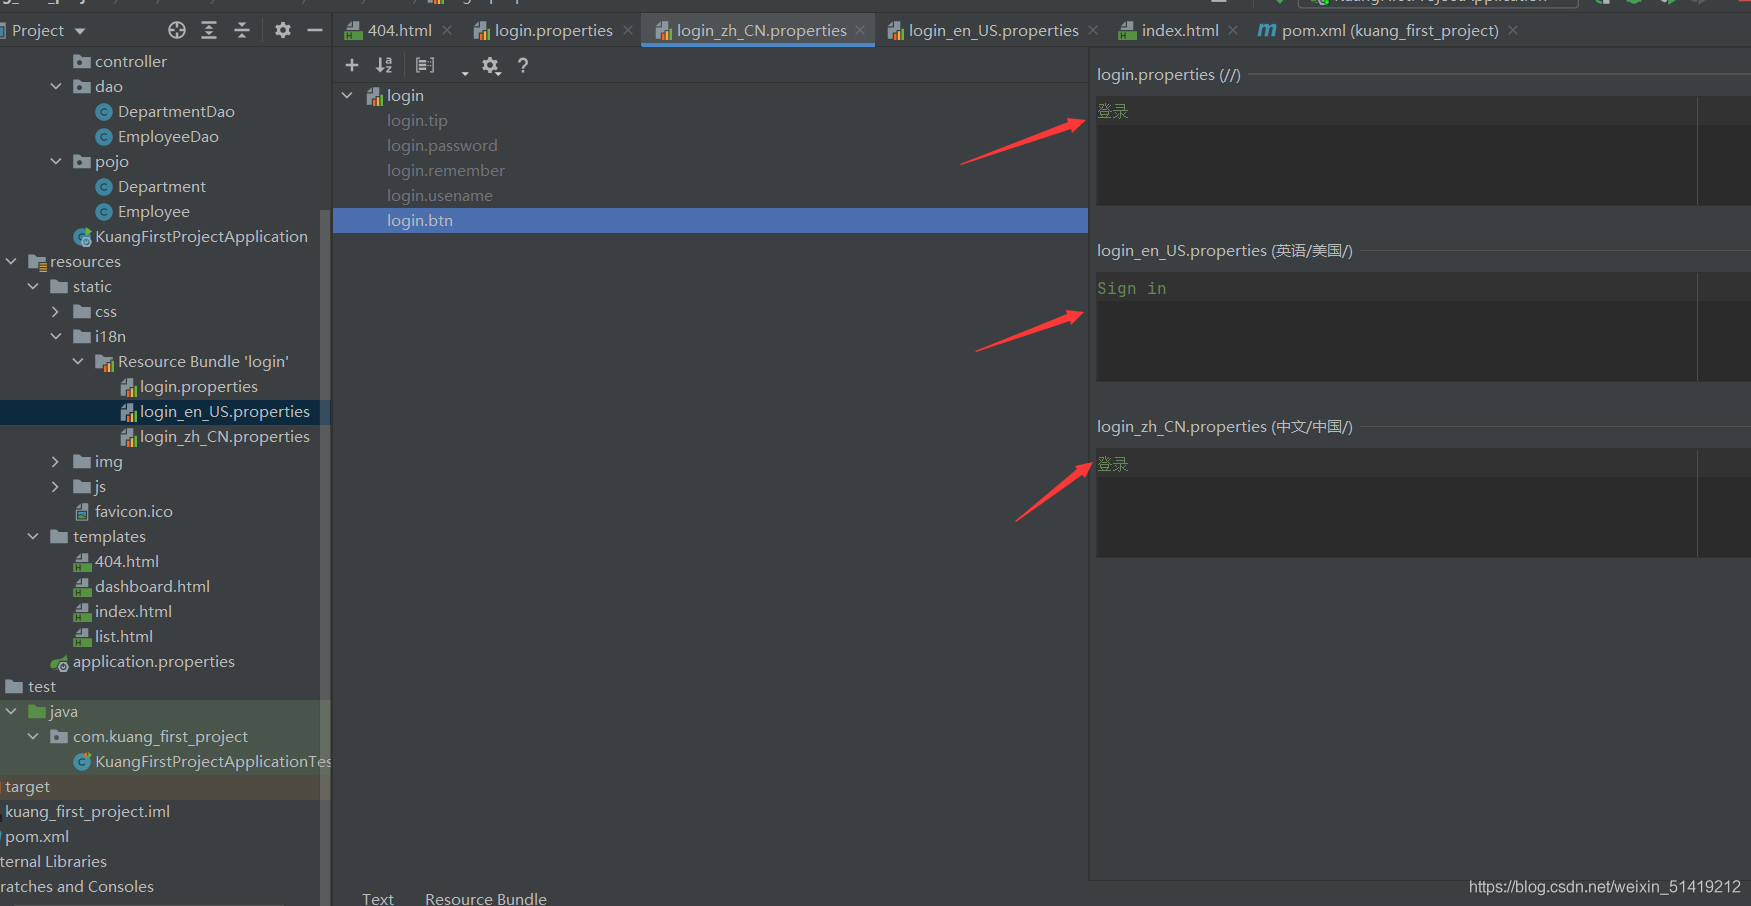Select EmployeeDao class in project tree
1751x906 pixels.
(x=168, y=136)
